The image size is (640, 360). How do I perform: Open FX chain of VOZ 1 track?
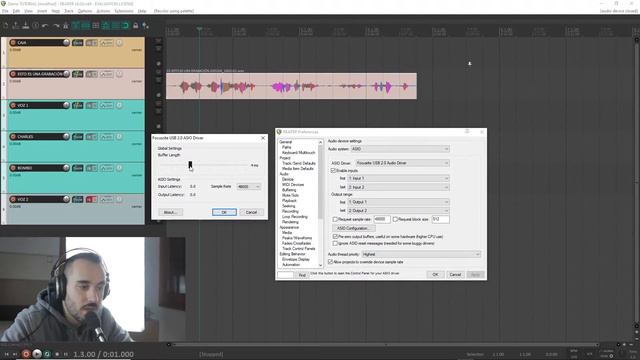click(78, 105)
